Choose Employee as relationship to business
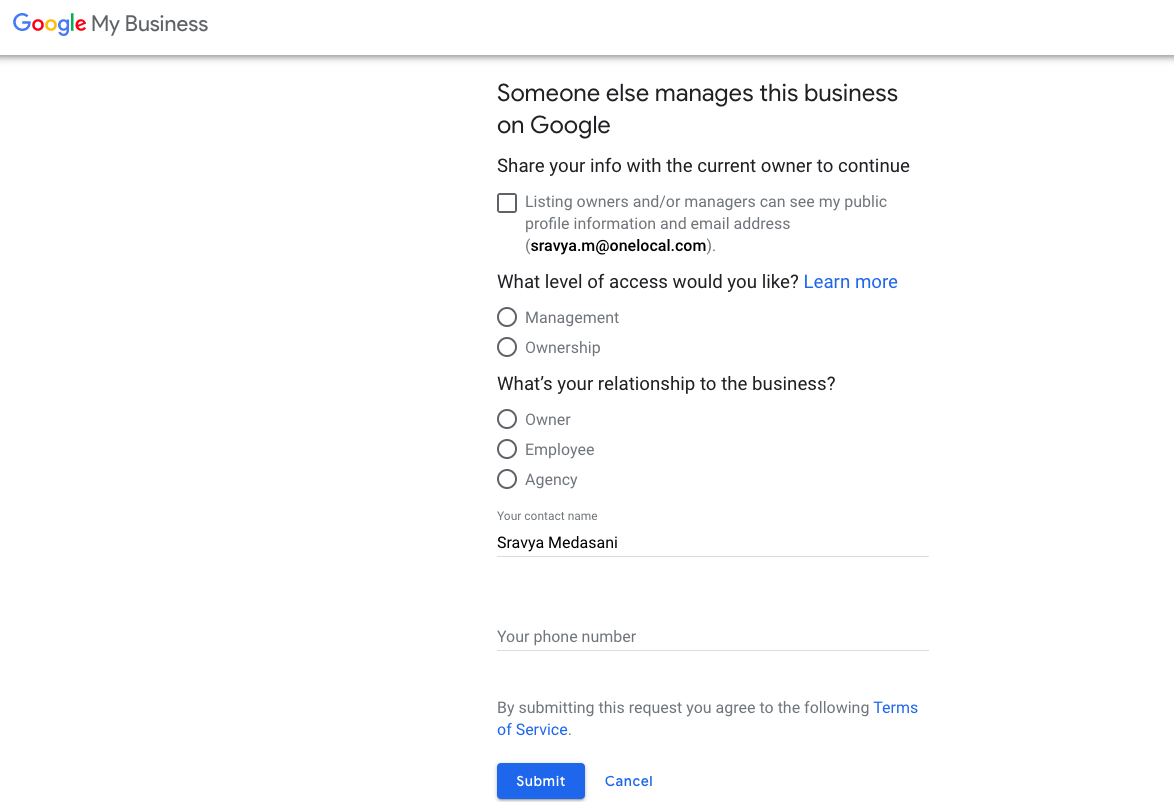The image size is (1174, 802). 507,449
